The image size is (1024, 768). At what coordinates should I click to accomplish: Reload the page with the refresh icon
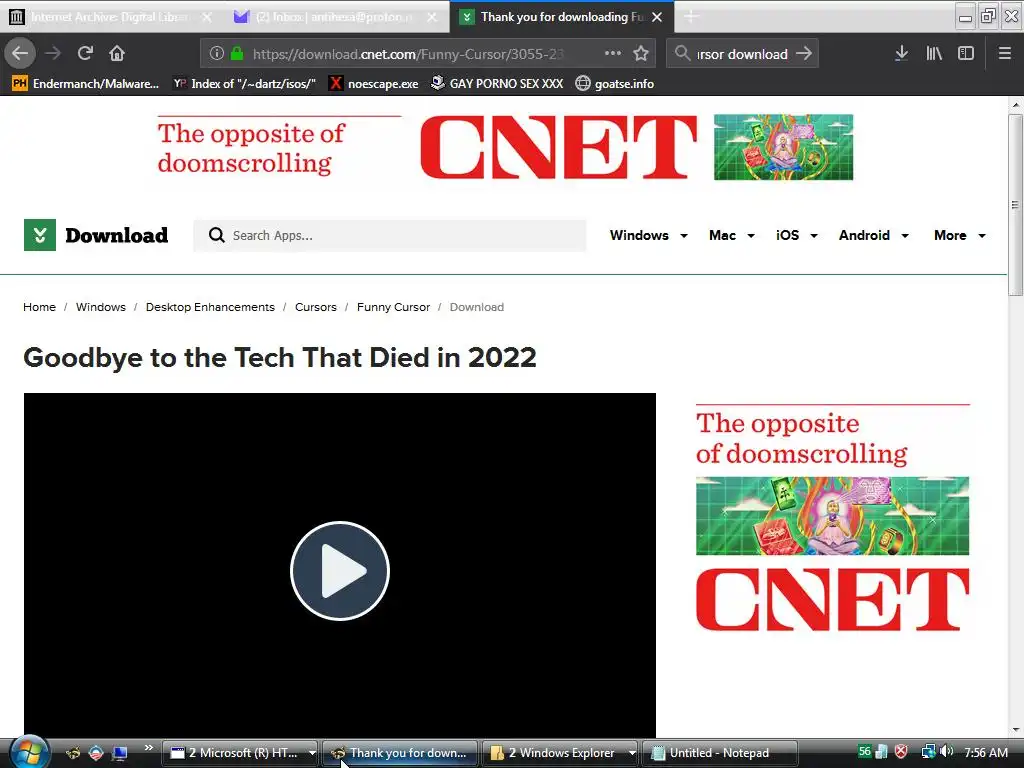[85, 54]
